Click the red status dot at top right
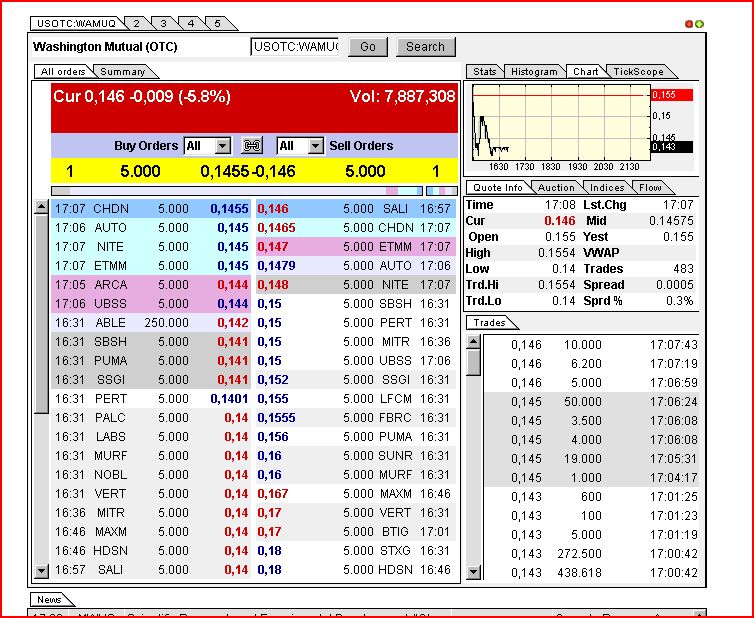This screenshot has width=754, height=618. tap(689, 24)
